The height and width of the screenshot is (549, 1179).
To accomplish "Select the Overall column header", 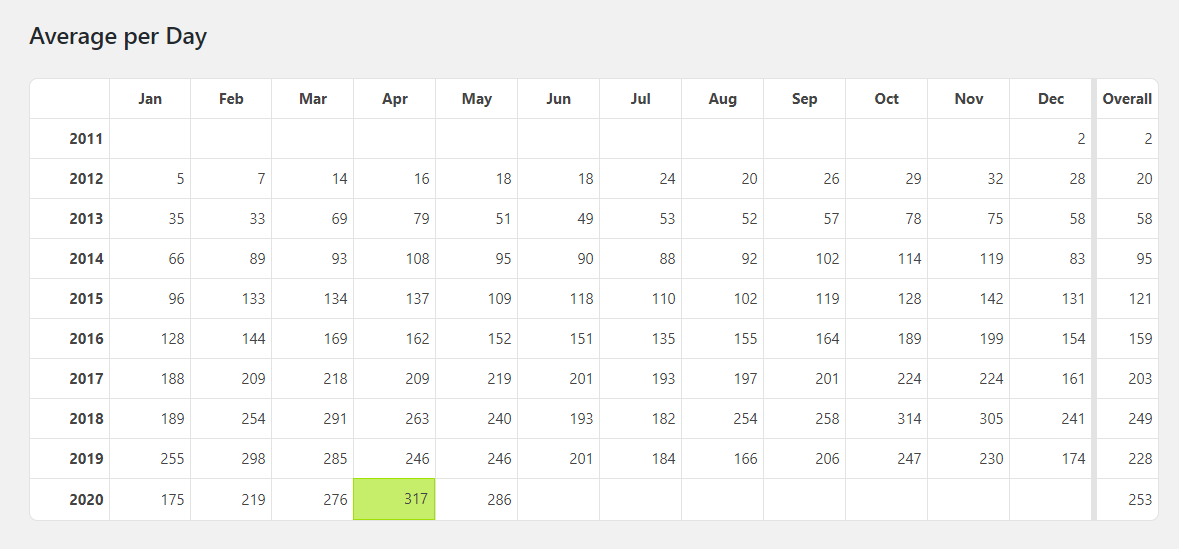I will click(x=1126, y=99).
